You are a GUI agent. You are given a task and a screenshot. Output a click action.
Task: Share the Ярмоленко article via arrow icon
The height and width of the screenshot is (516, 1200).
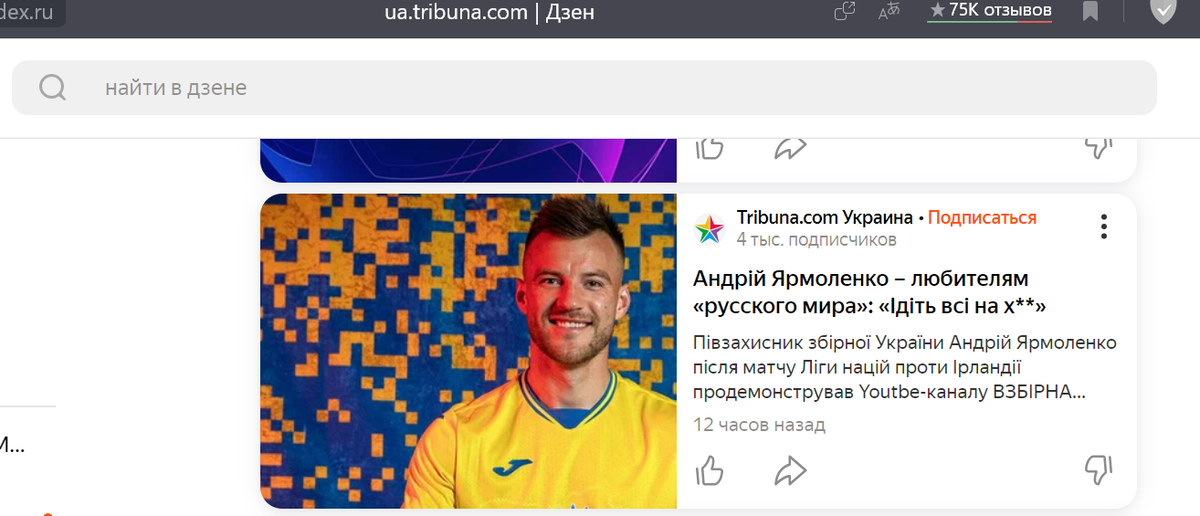pos(791,469)
